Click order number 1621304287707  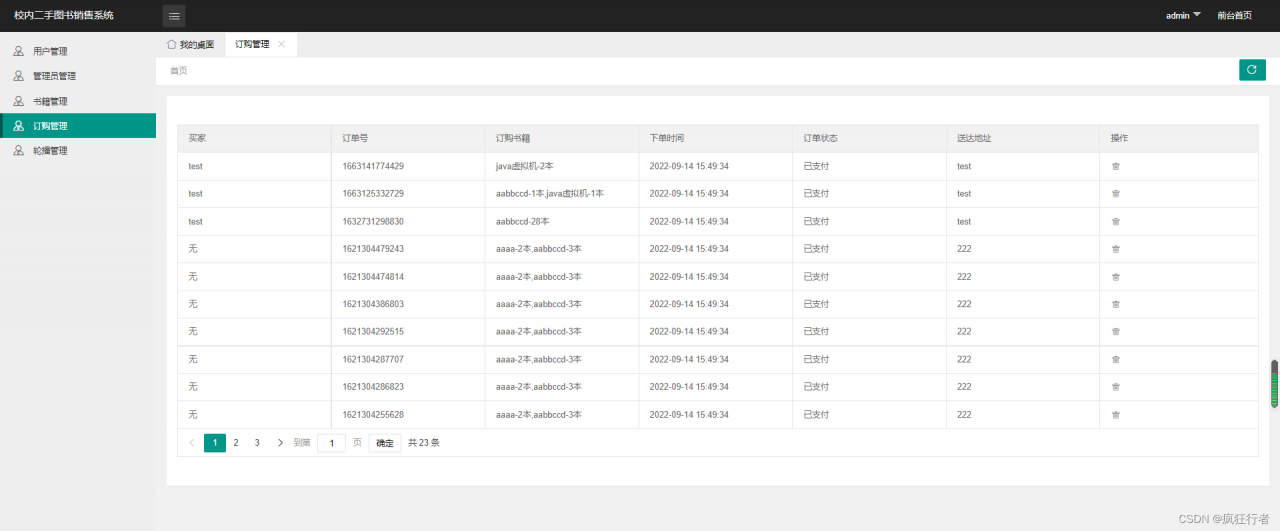(x=373, y=359)
